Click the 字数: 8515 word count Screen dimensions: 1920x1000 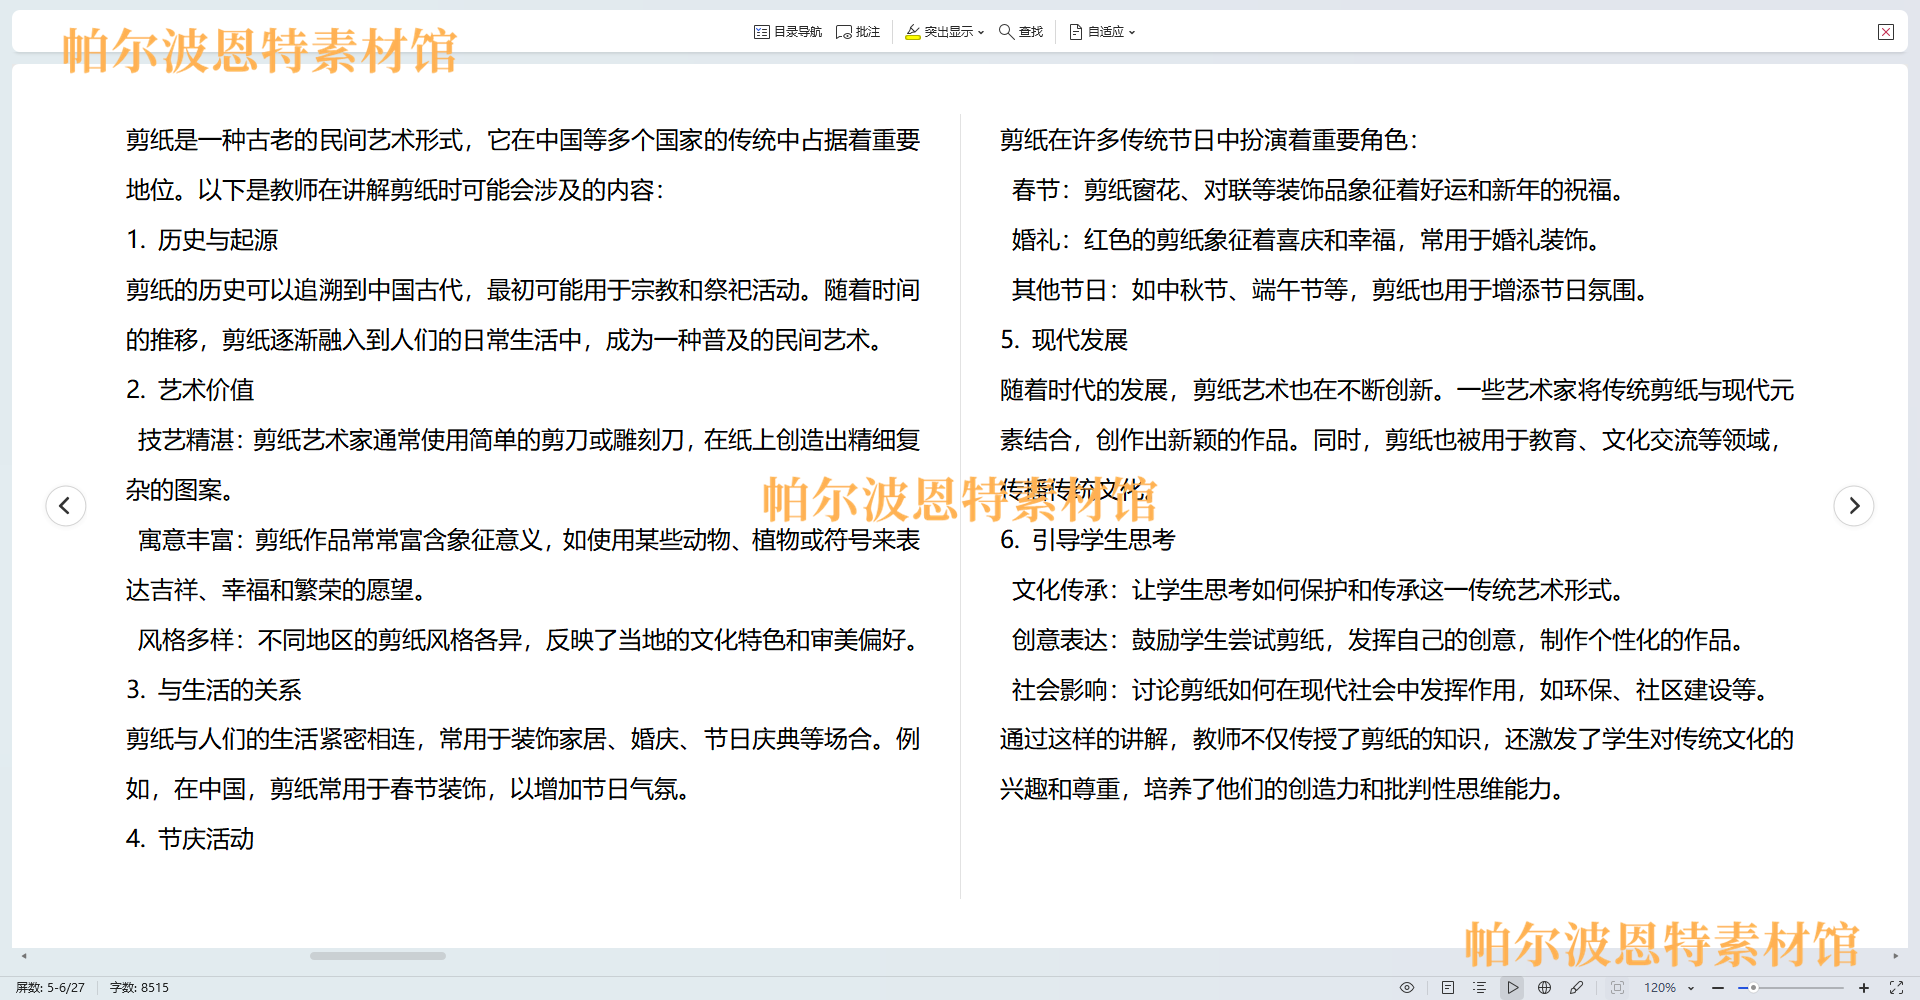coord(139,987)
